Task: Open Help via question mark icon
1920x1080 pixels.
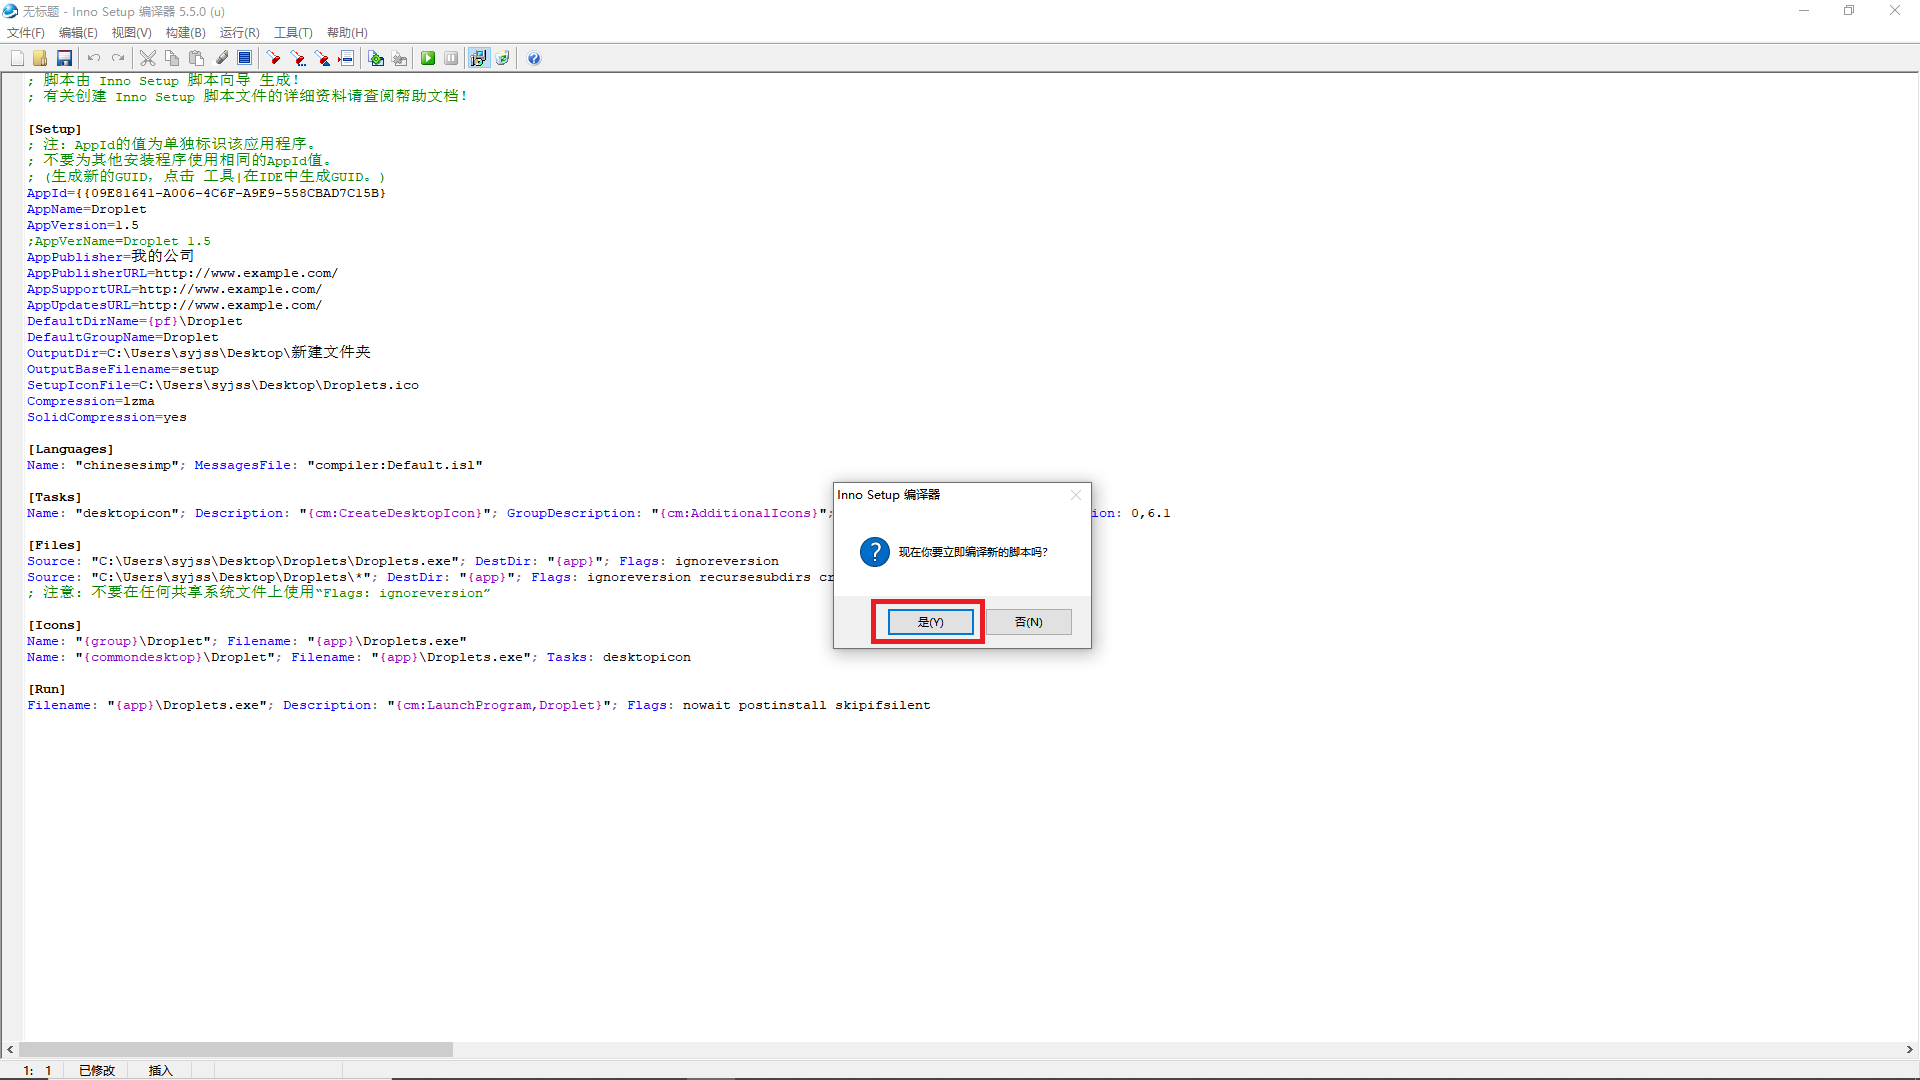Action: [534, 58]
